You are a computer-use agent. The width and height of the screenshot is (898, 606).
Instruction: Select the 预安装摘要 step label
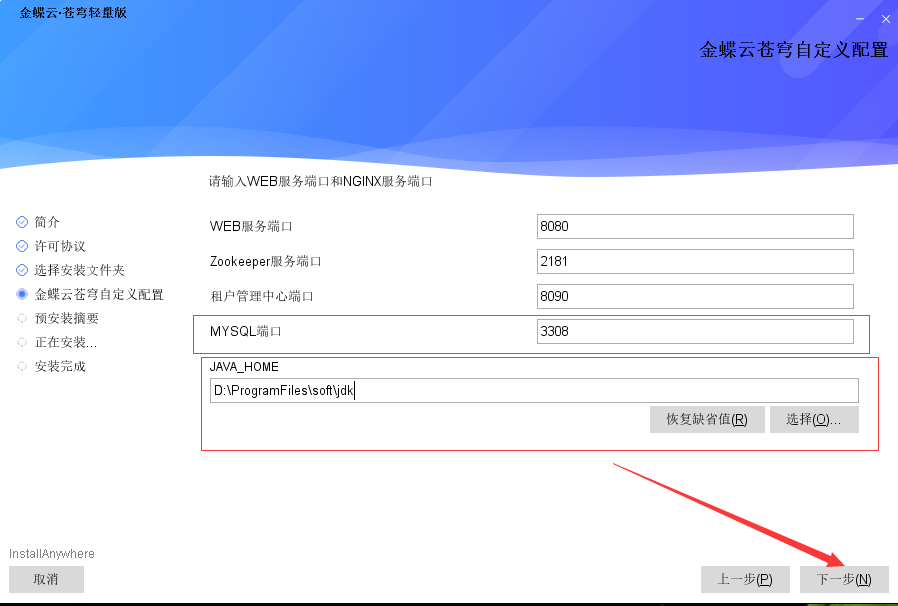[x=66, y=318]
